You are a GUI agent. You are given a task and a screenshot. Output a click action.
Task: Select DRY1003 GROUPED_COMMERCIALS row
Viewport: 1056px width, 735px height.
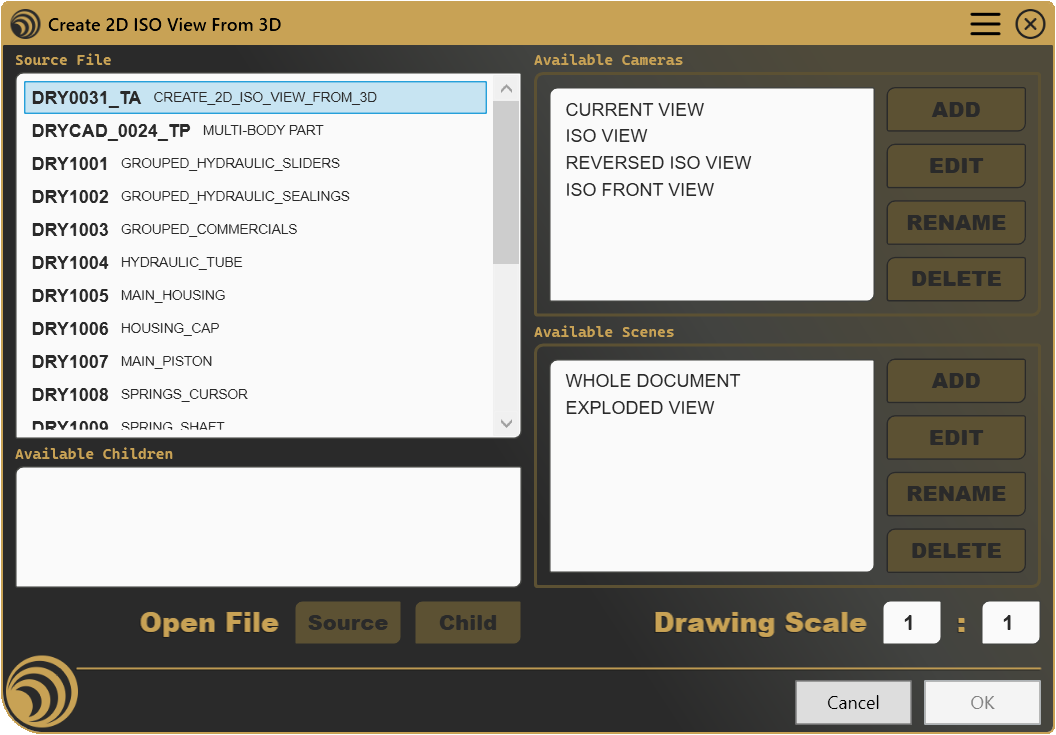coord(255,230)
